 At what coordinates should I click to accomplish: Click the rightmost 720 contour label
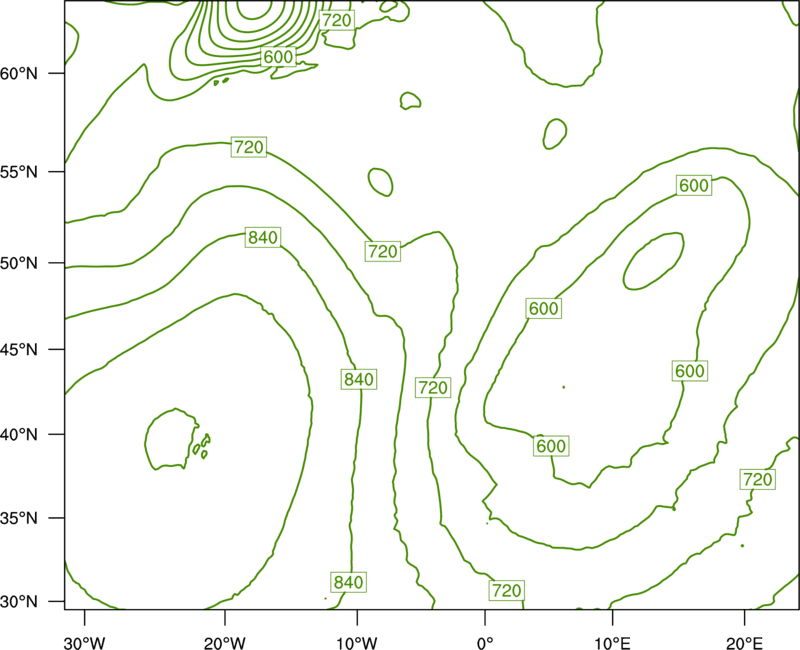tap(758, 480)
